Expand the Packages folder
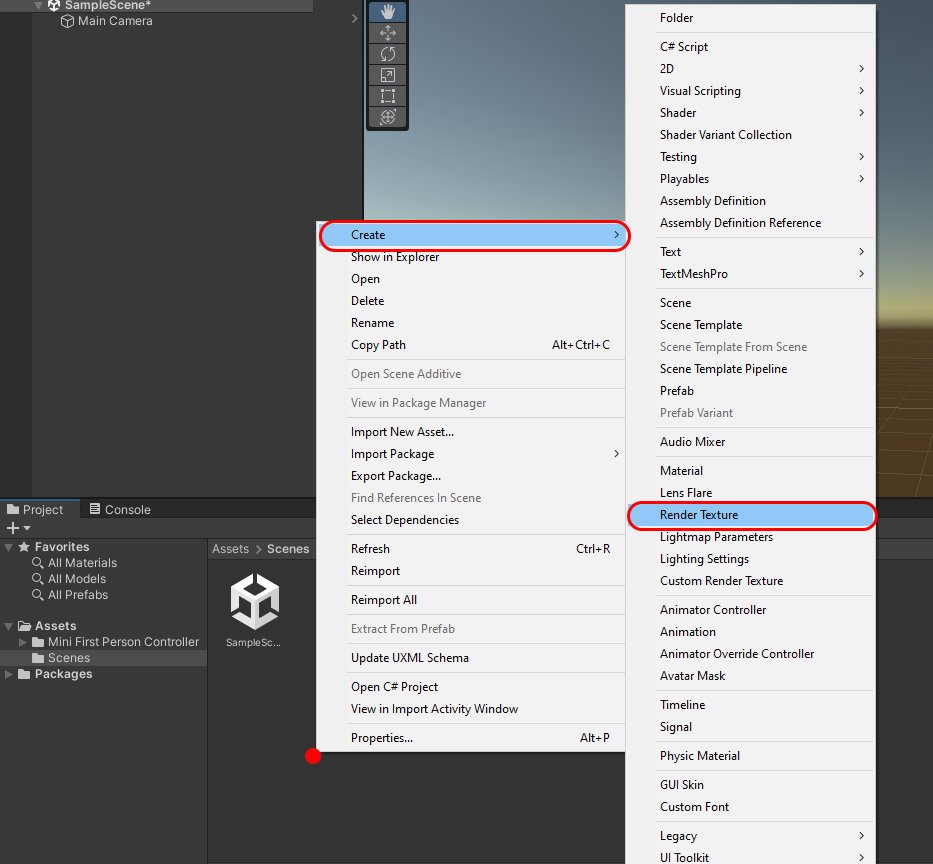Screen dimensions: 933x864 (10, 674)
